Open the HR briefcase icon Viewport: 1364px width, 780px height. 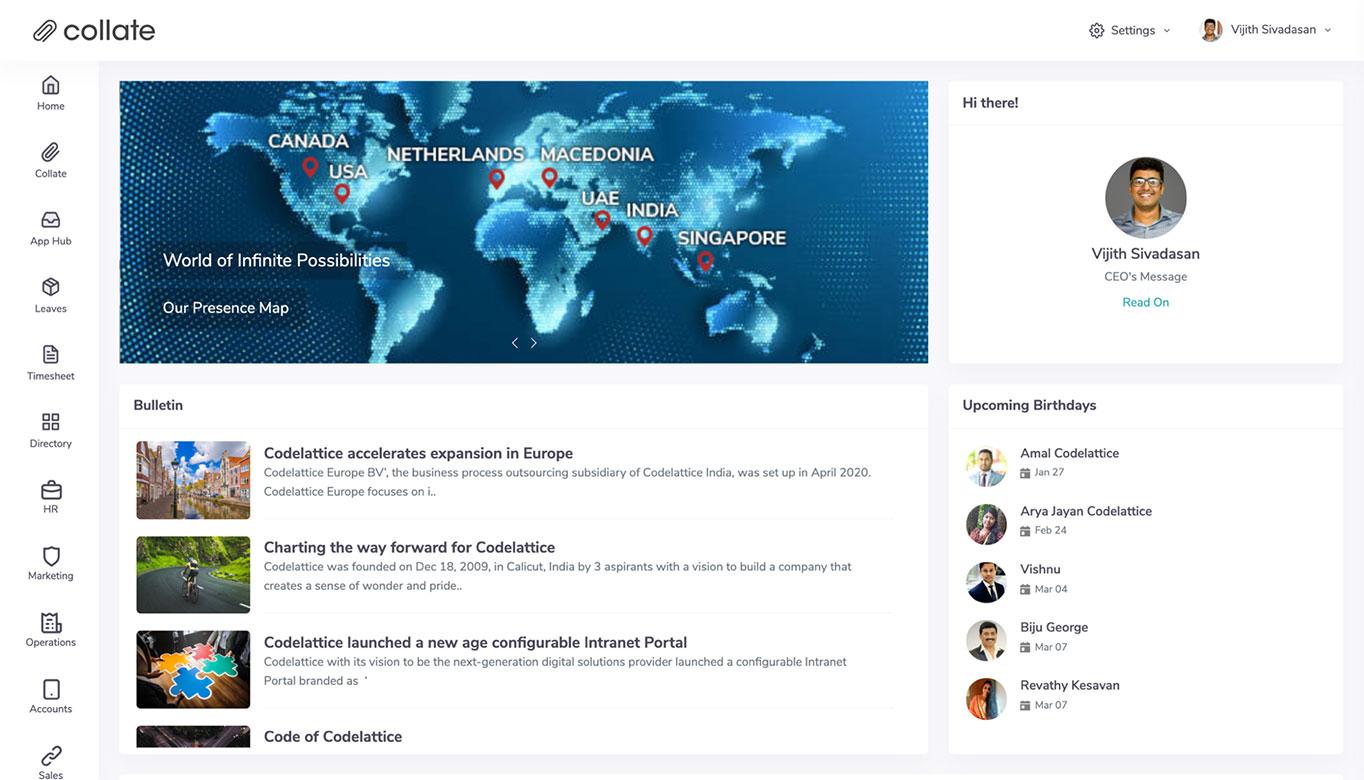[x=51, y=489]
